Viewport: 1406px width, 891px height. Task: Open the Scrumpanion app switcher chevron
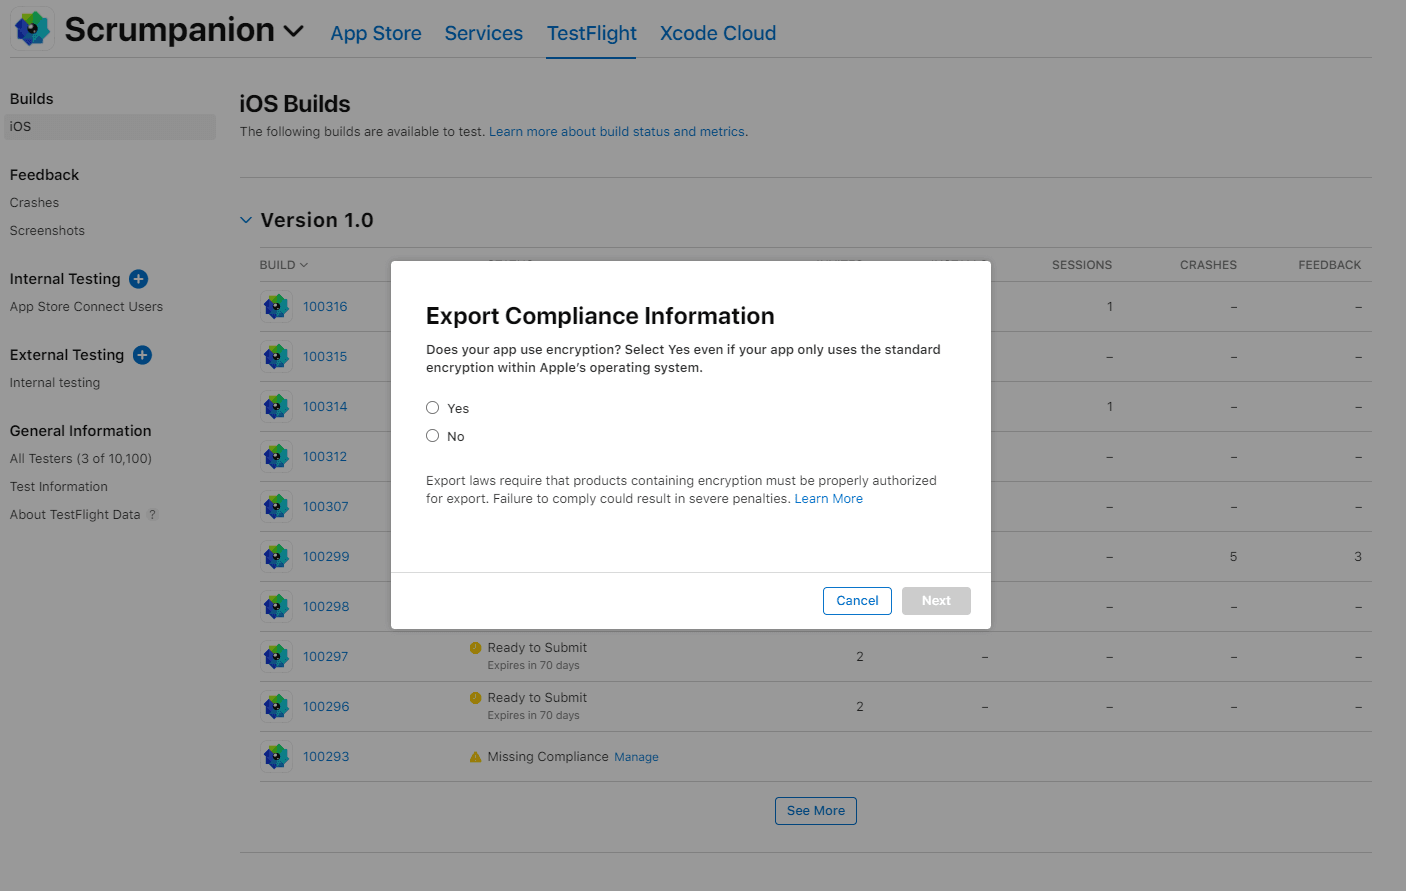coord(293,31)
